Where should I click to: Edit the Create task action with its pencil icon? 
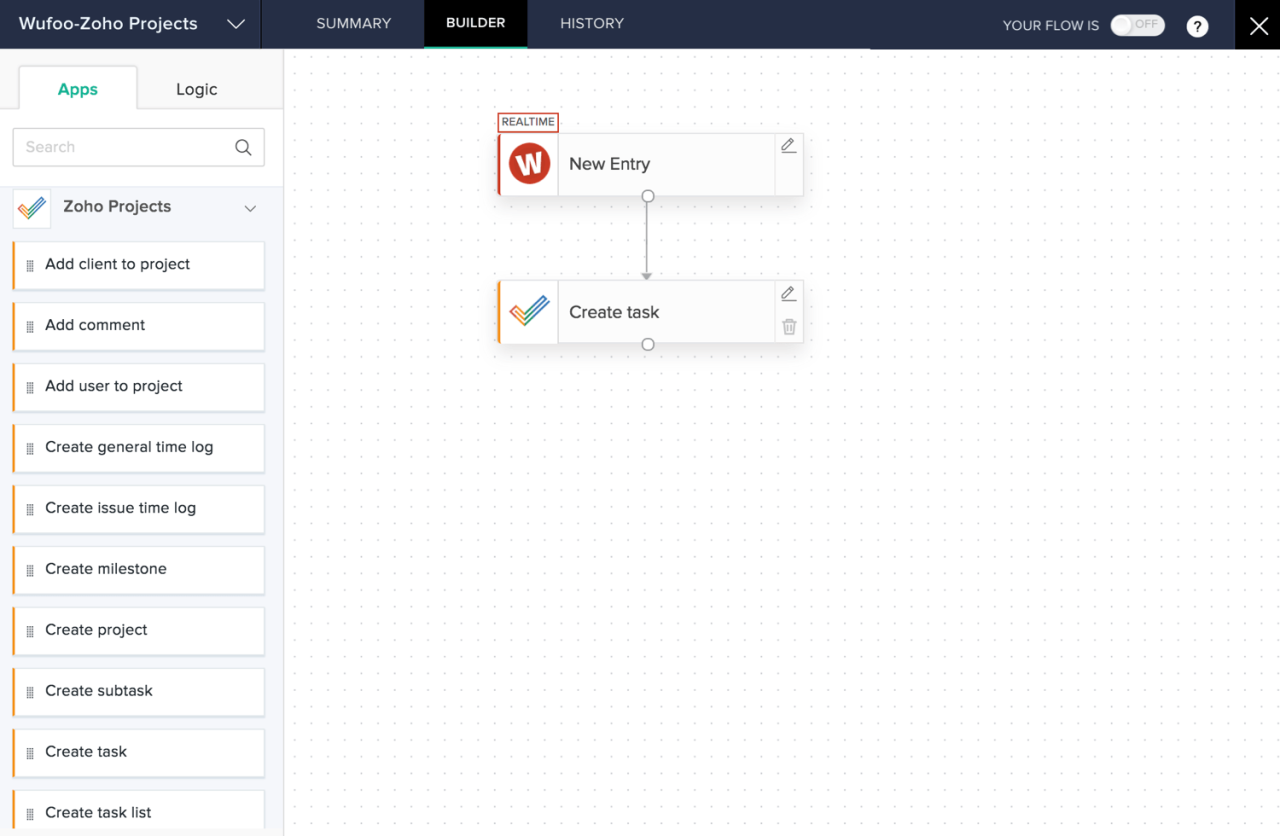coord(788,293)
